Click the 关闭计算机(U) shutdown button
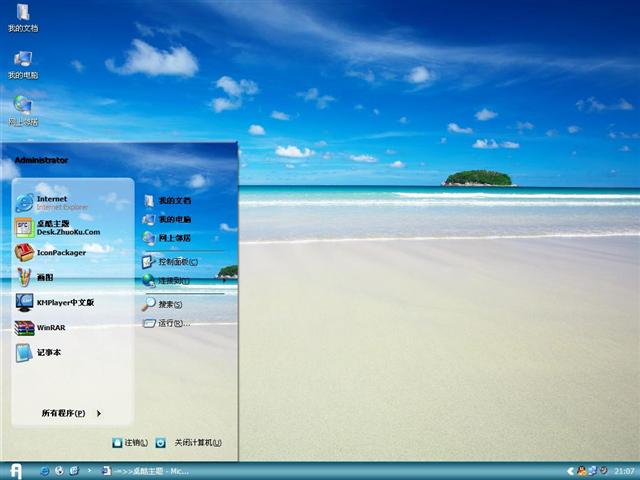The width and height of the screenshot is (640, 480). (x=190, y=442)
